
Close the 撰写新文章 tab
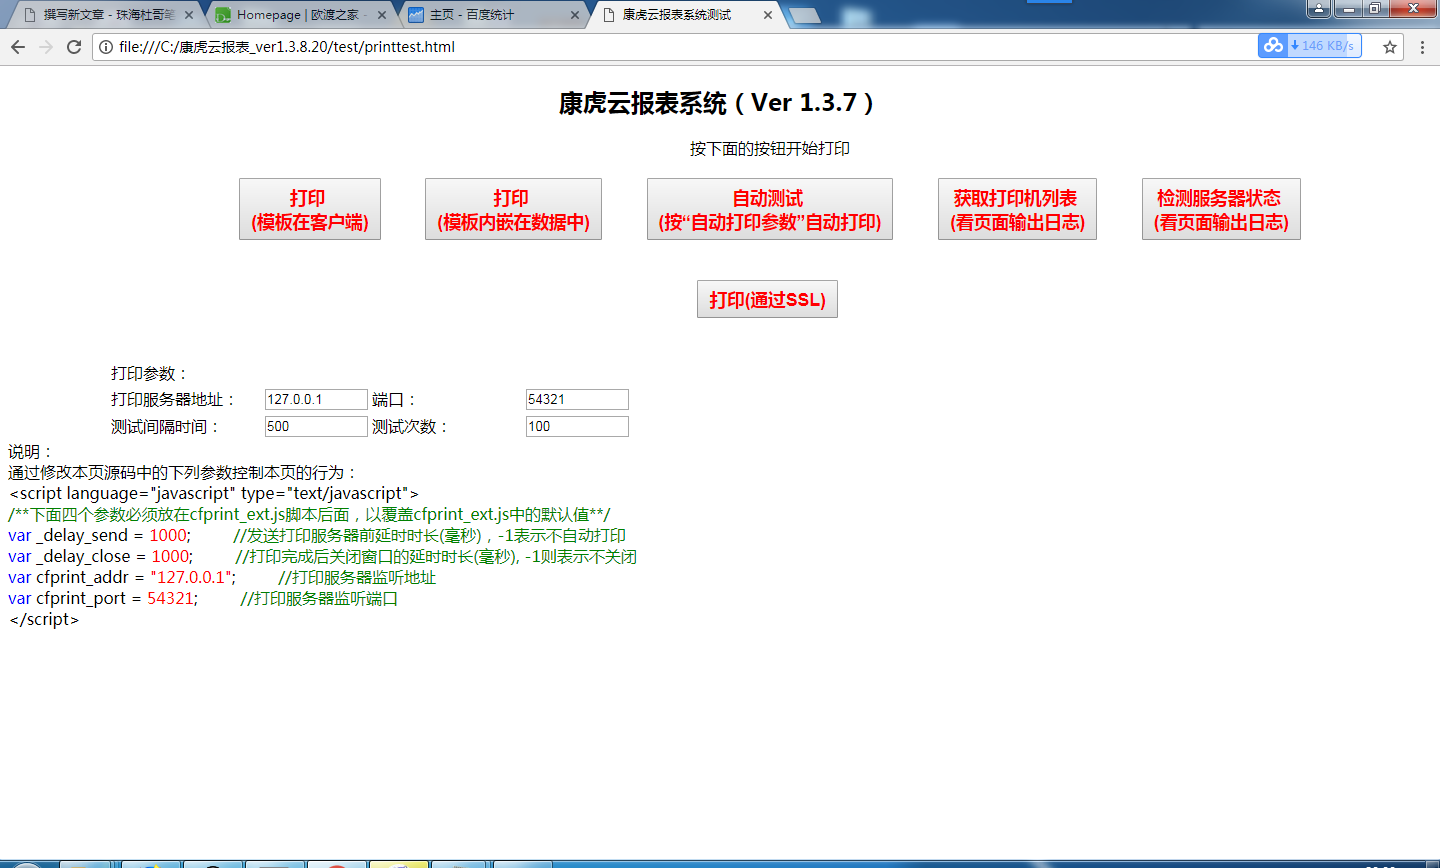click(189, 15)
